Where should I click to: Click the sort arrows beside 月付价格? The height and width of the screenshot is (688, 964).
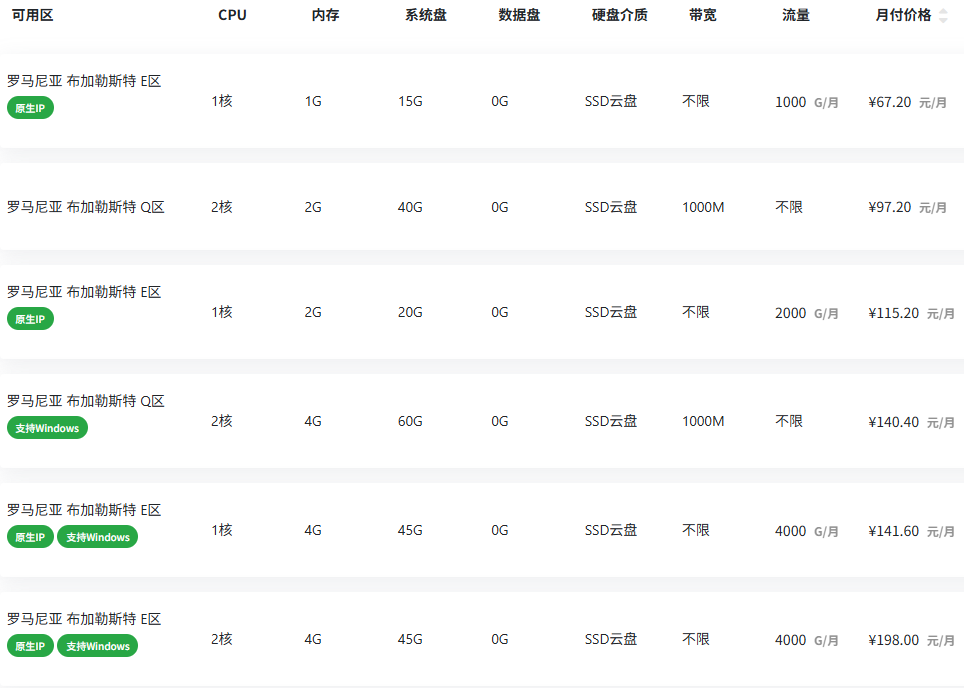(943, 15)
